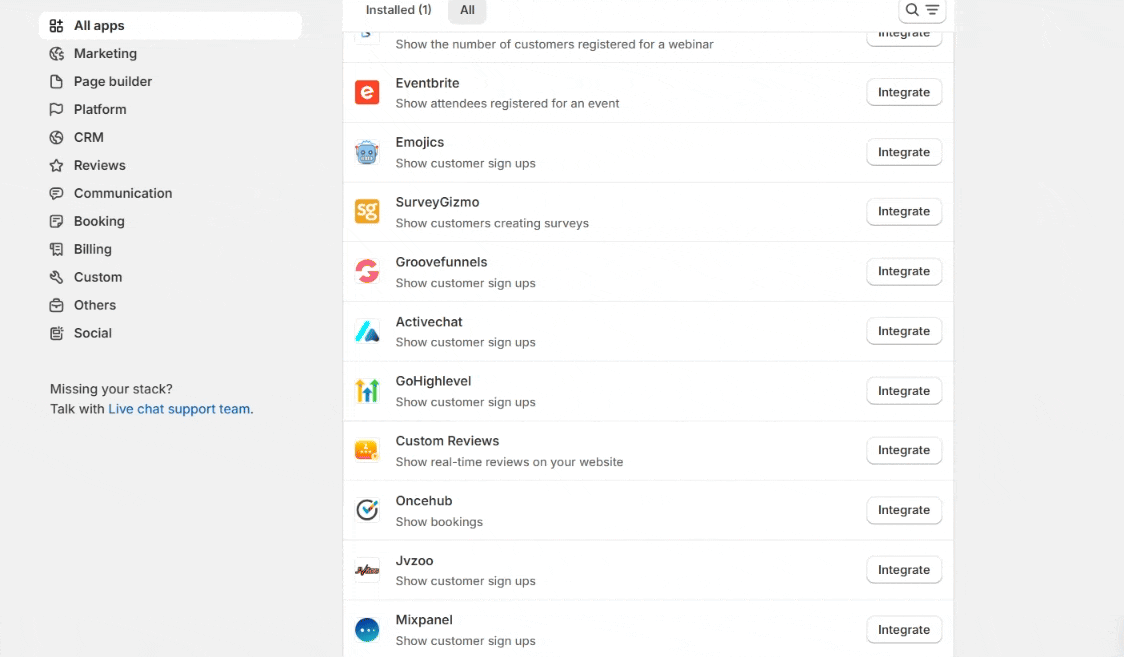Click the Communication chat bubble icon
The width and height of the screenshot is (1124, 657).
(56, 193)
